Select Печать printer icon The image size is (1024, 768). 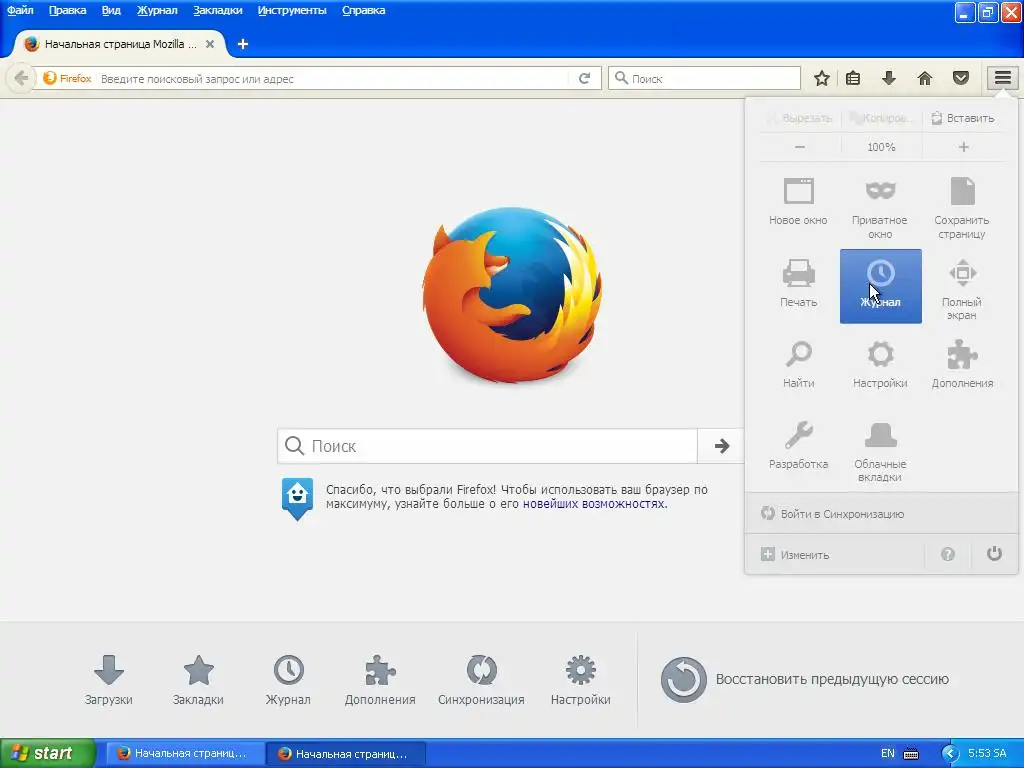tap(798, 284)
